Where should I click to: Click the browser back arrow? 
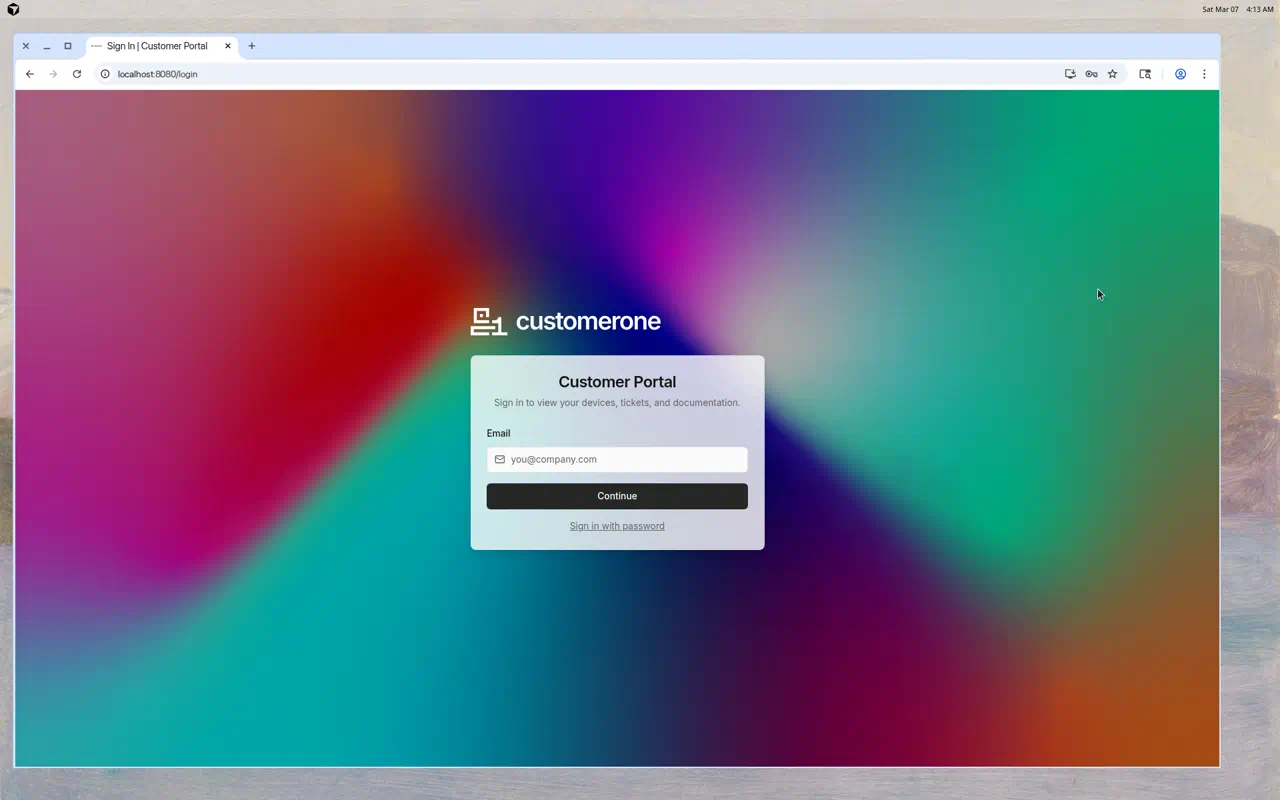(30, 74)
